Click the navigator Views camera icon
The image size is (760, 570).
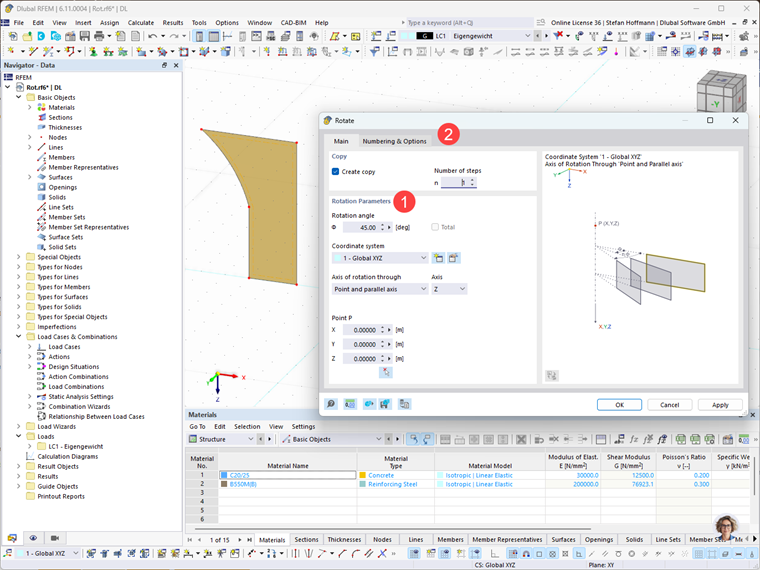tap(55, 538)
